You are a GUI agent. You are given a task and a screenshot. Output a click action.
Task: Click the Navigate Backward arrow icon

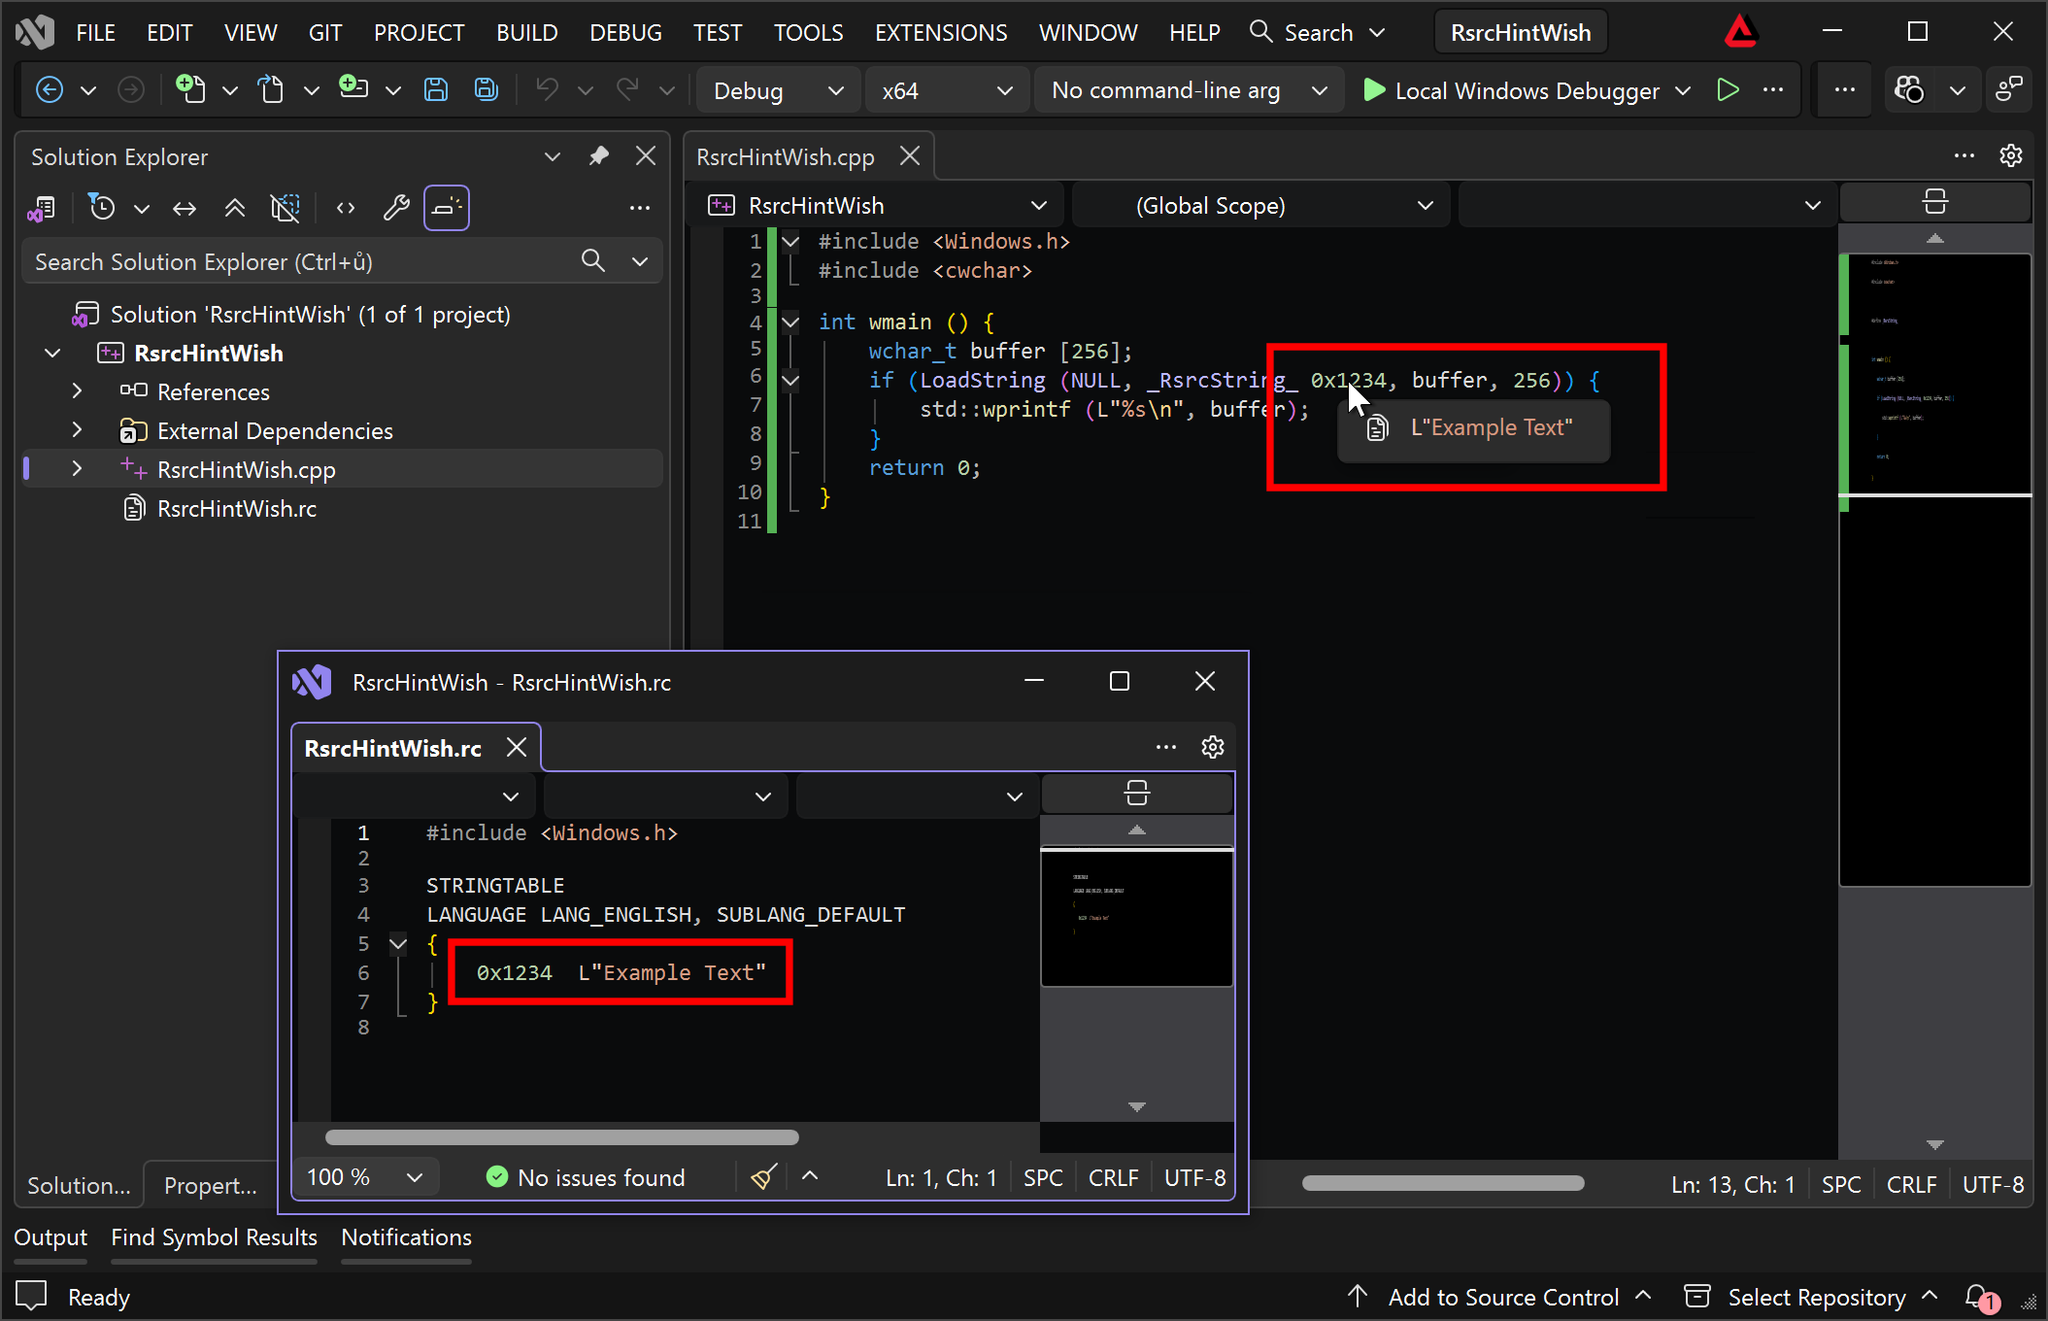point(49,90)
